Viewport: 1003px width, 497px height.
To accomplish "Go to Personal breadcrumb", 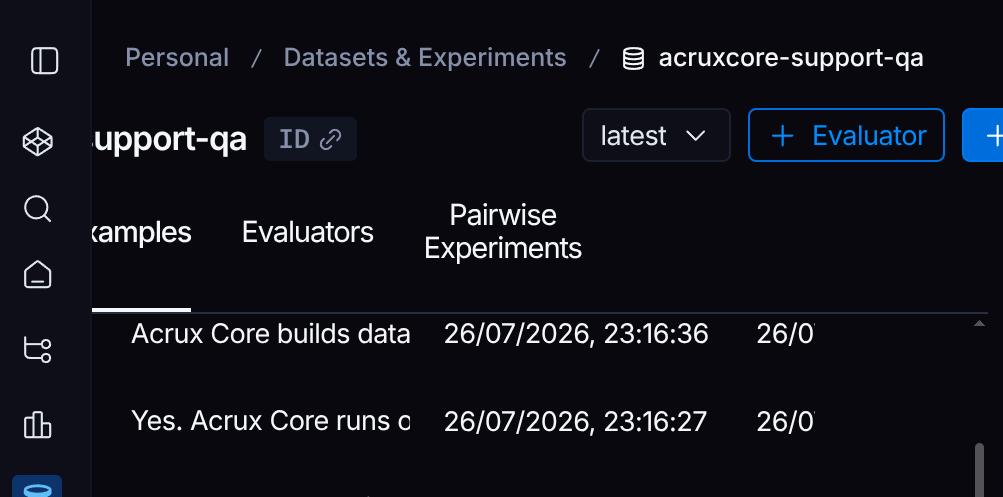I will (x=177, y=58).
